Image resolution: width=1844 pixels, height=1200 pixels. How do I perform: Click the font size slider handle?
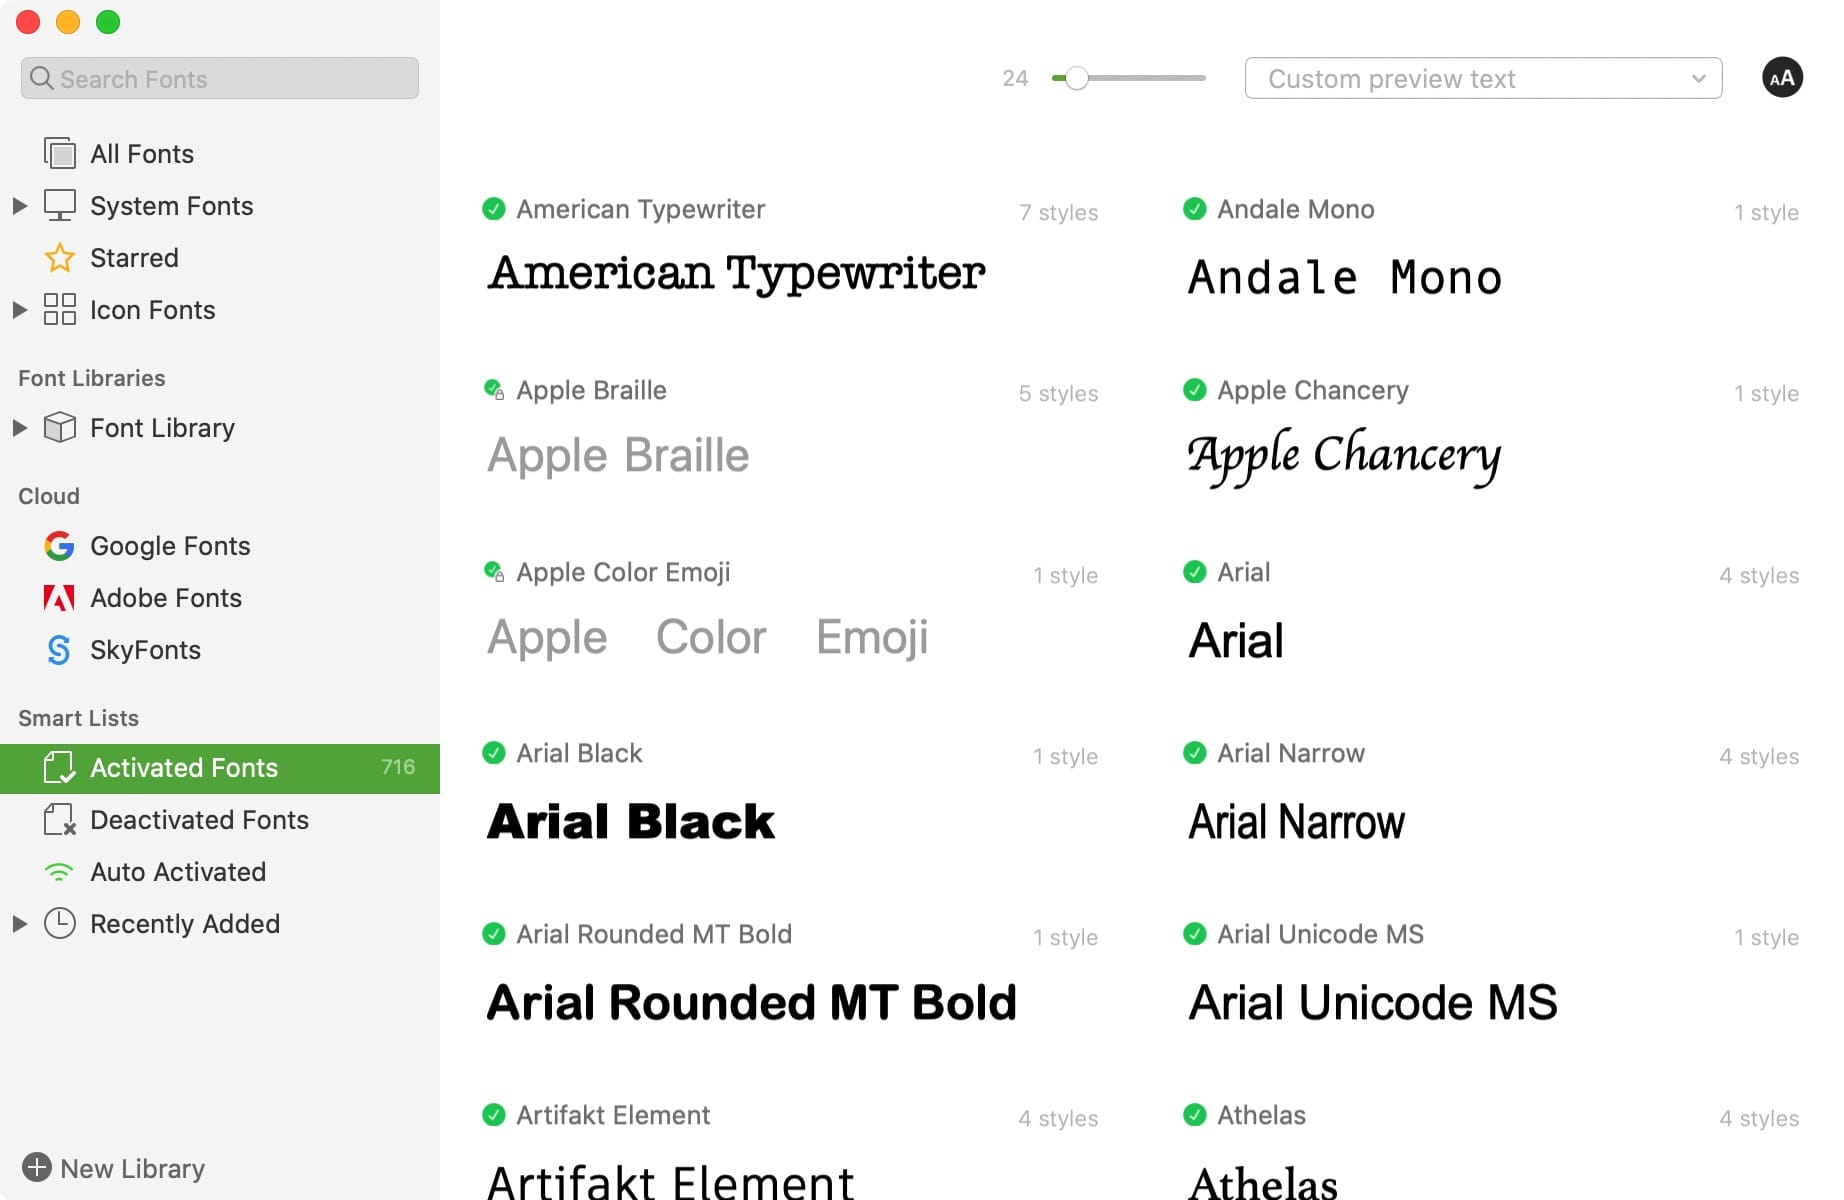1076,78
